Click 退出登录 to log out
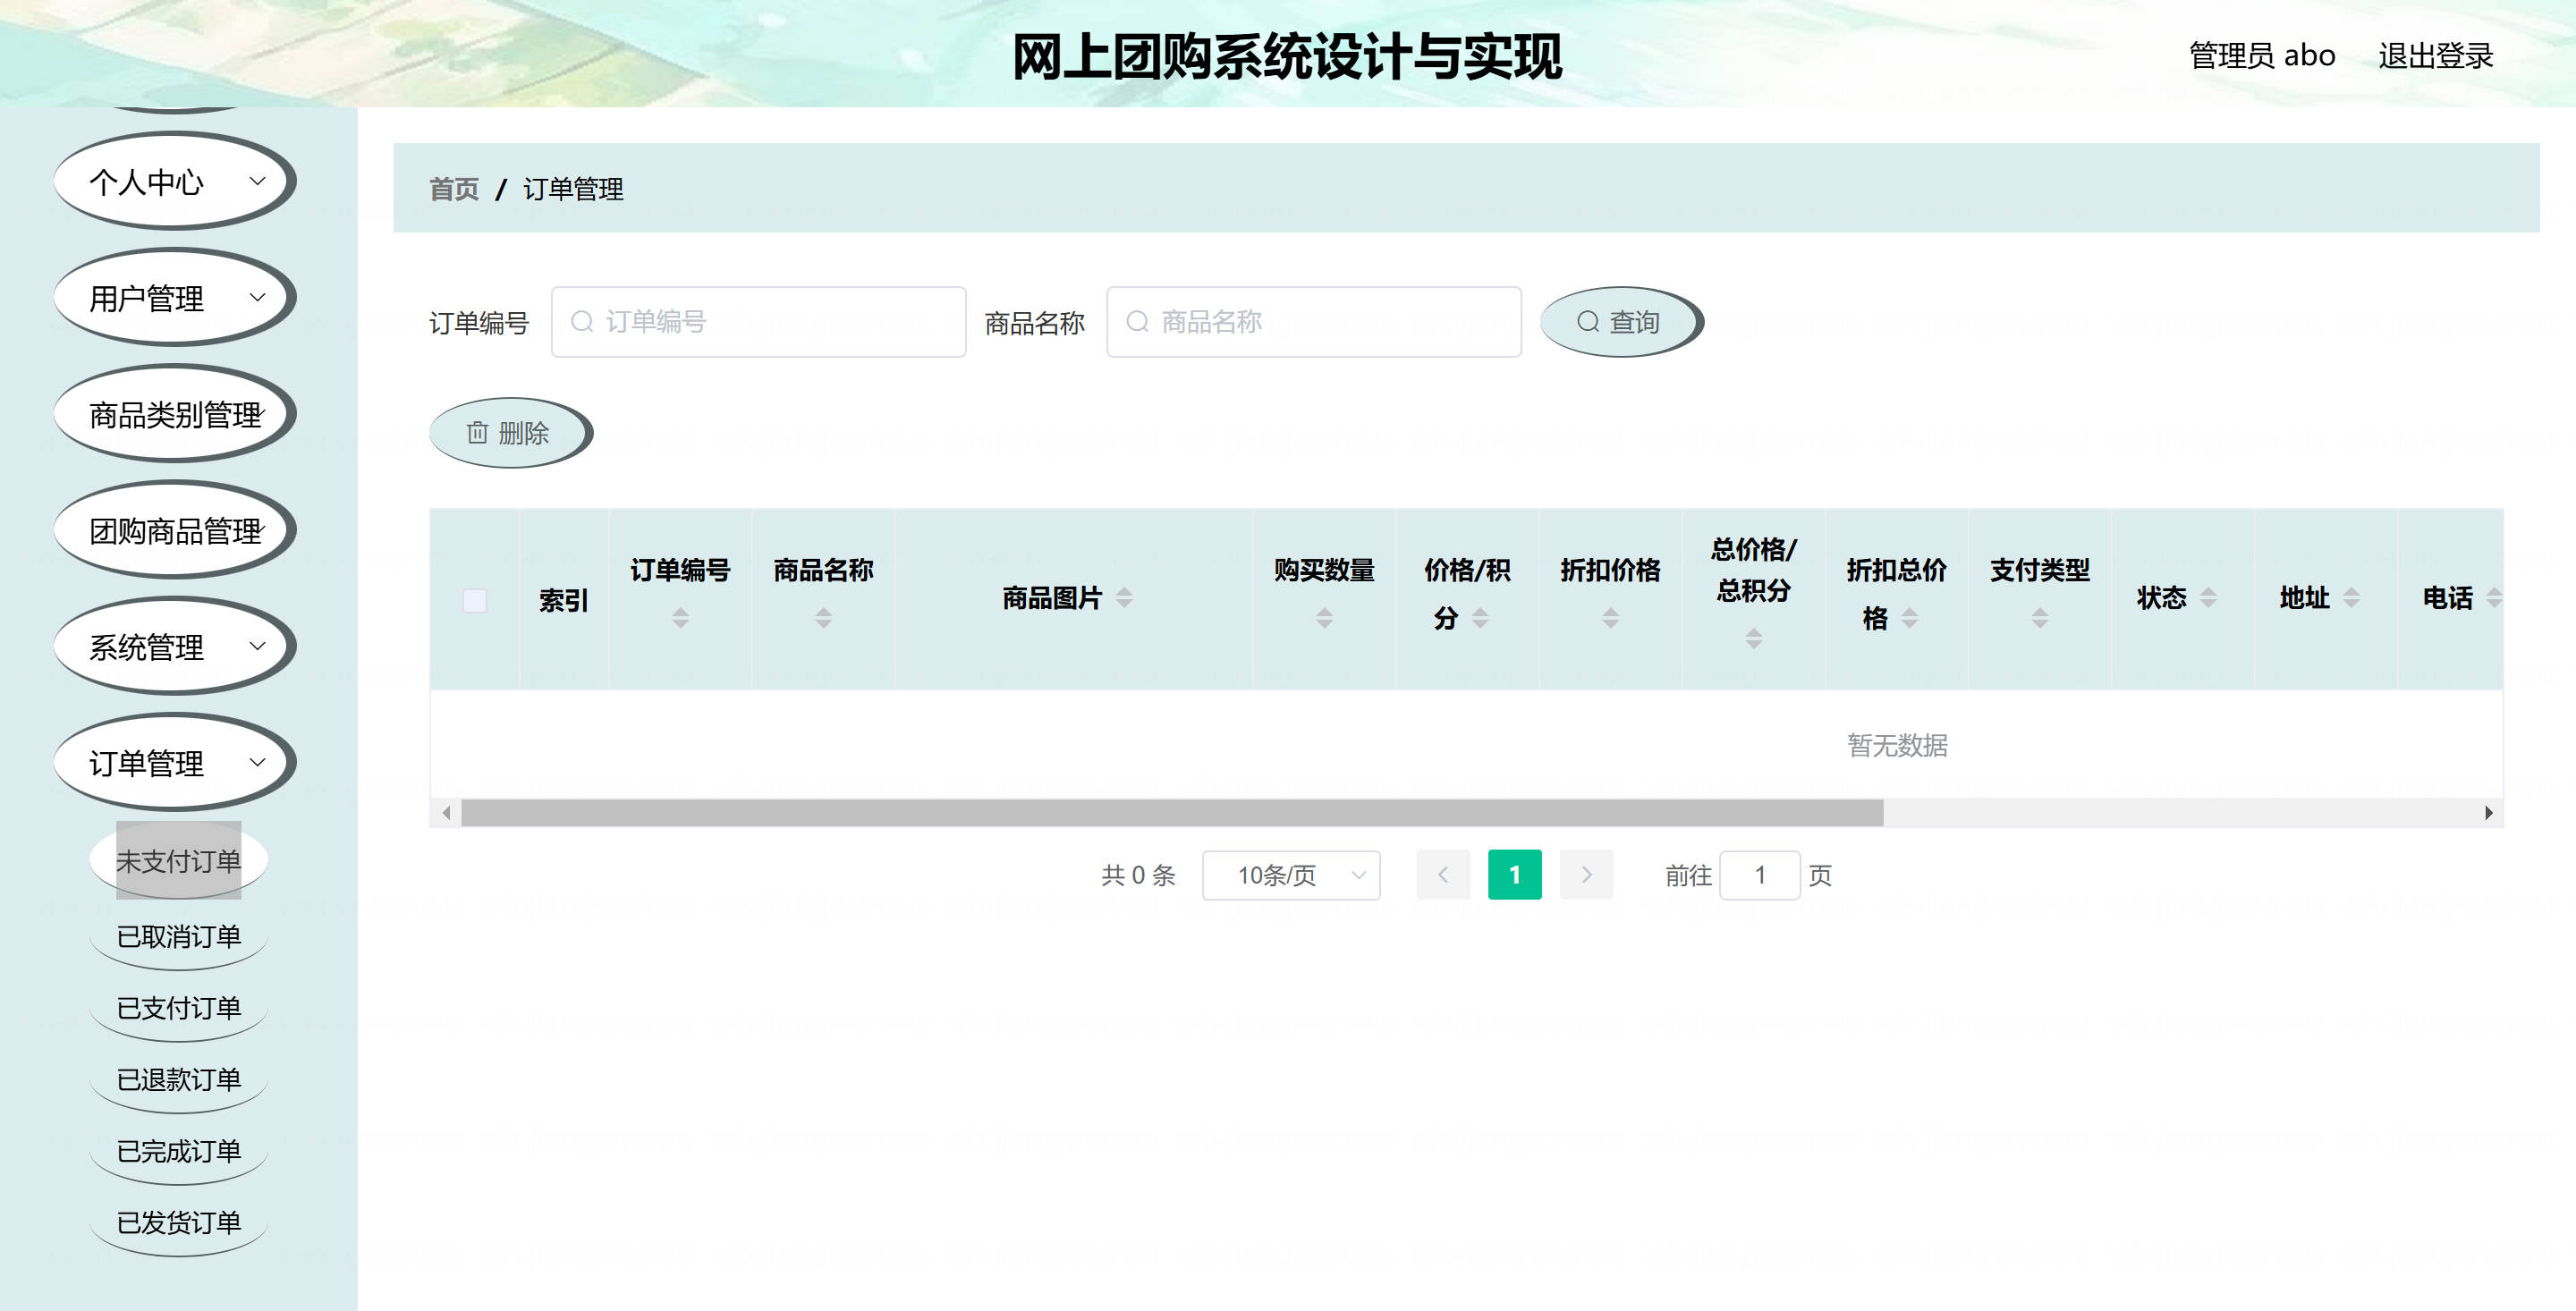This screenshot has height=1311, width=2576. click(x=2435, y=55)
